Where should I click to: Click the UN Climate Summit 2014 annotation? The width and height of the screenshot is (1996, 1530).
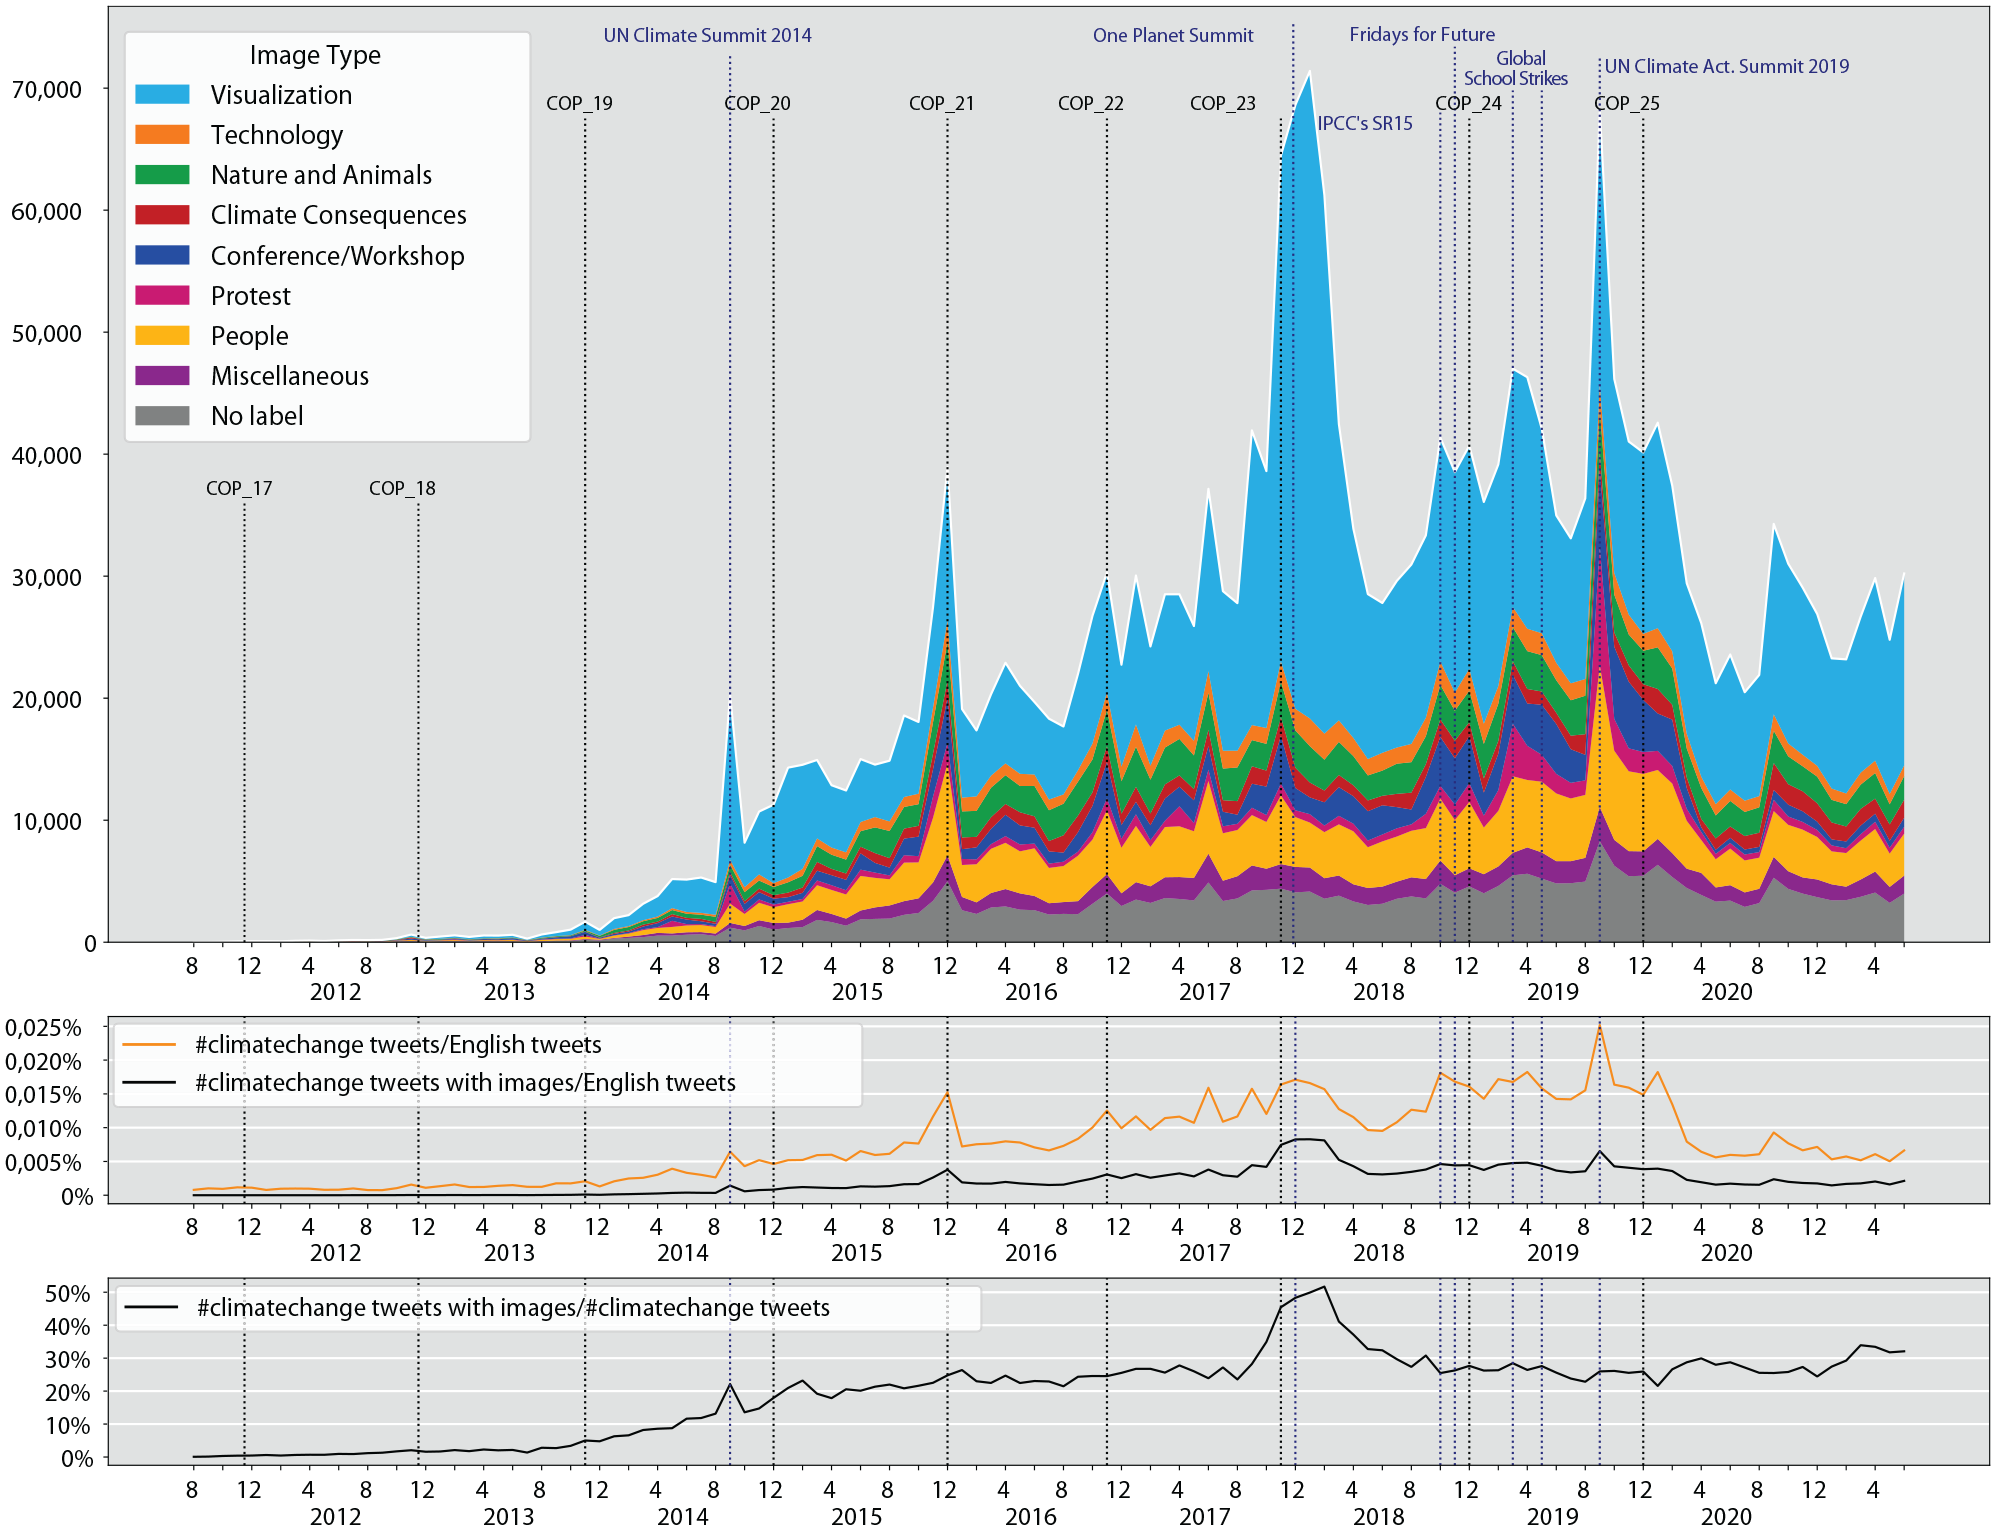707,35
